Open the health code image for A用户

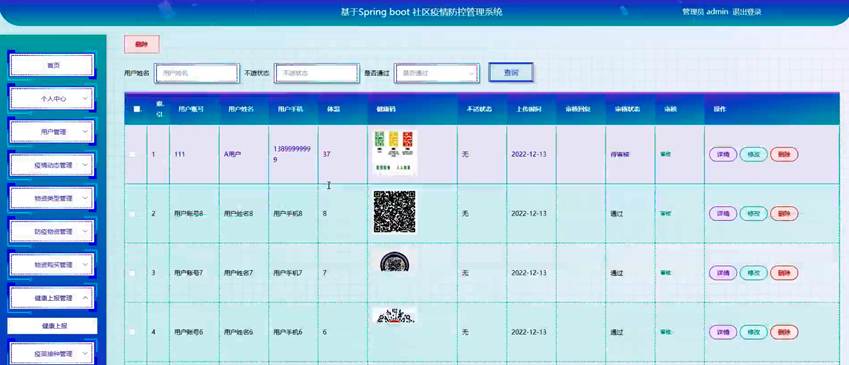[395, 152]
